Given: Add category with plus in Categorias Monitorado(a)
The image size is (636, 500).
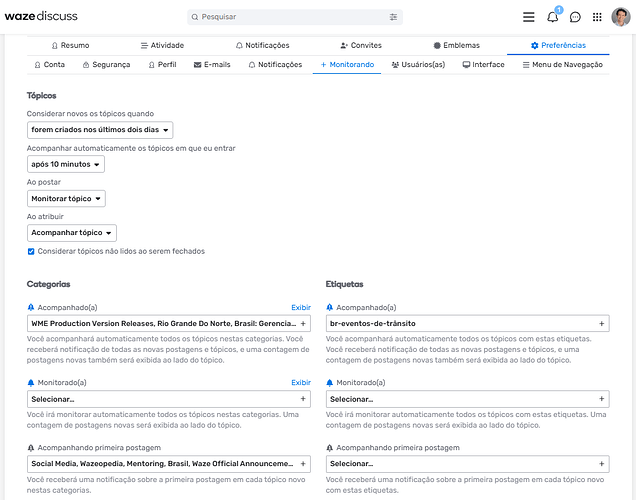Looking at the screenshot, I should [303, 399].
